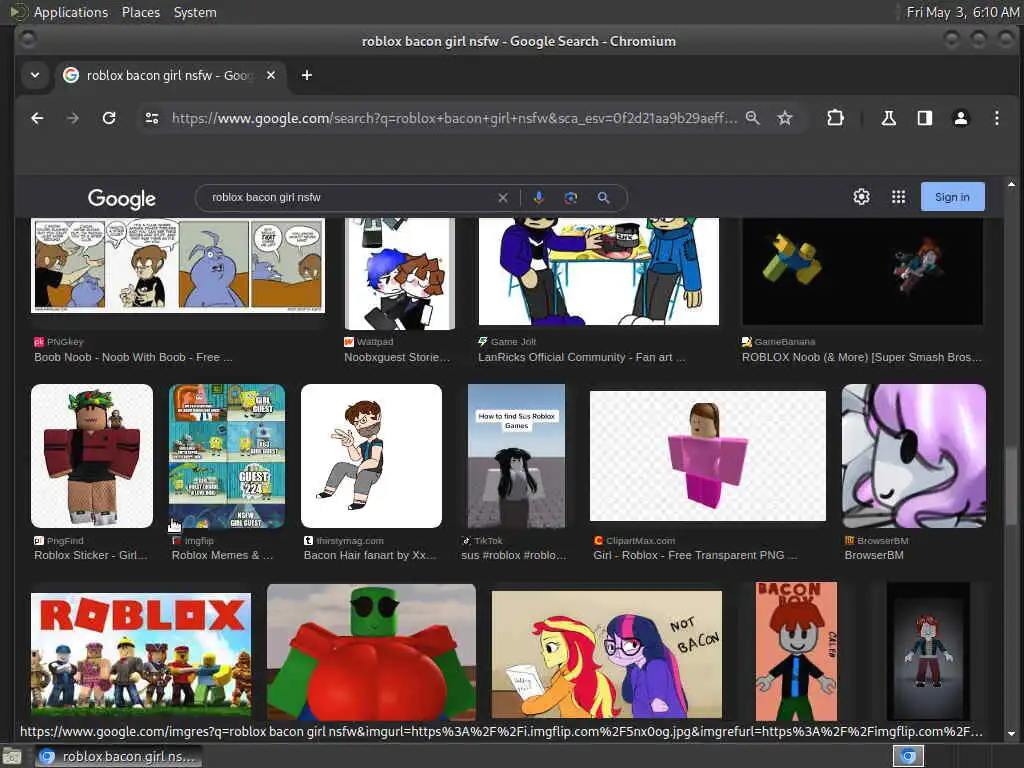Select the Chromium taskbar window button
Screen dimensions: 1024x768
(118, 756)
